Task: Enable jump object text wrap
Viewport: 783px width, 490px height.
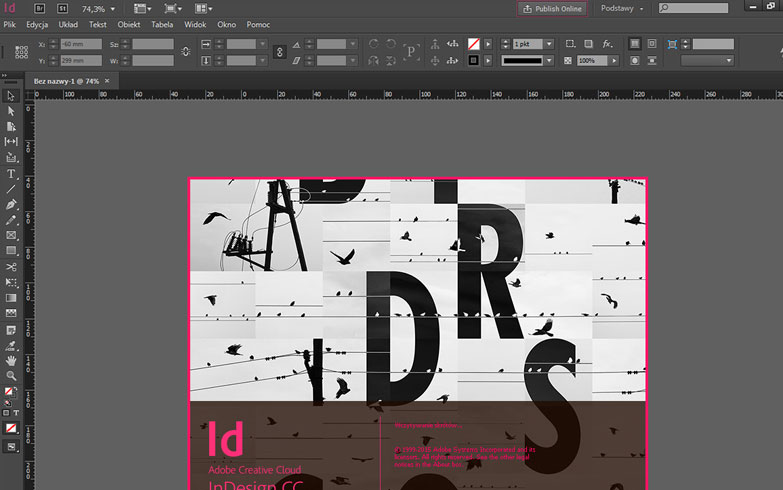Action: point(652,60)
